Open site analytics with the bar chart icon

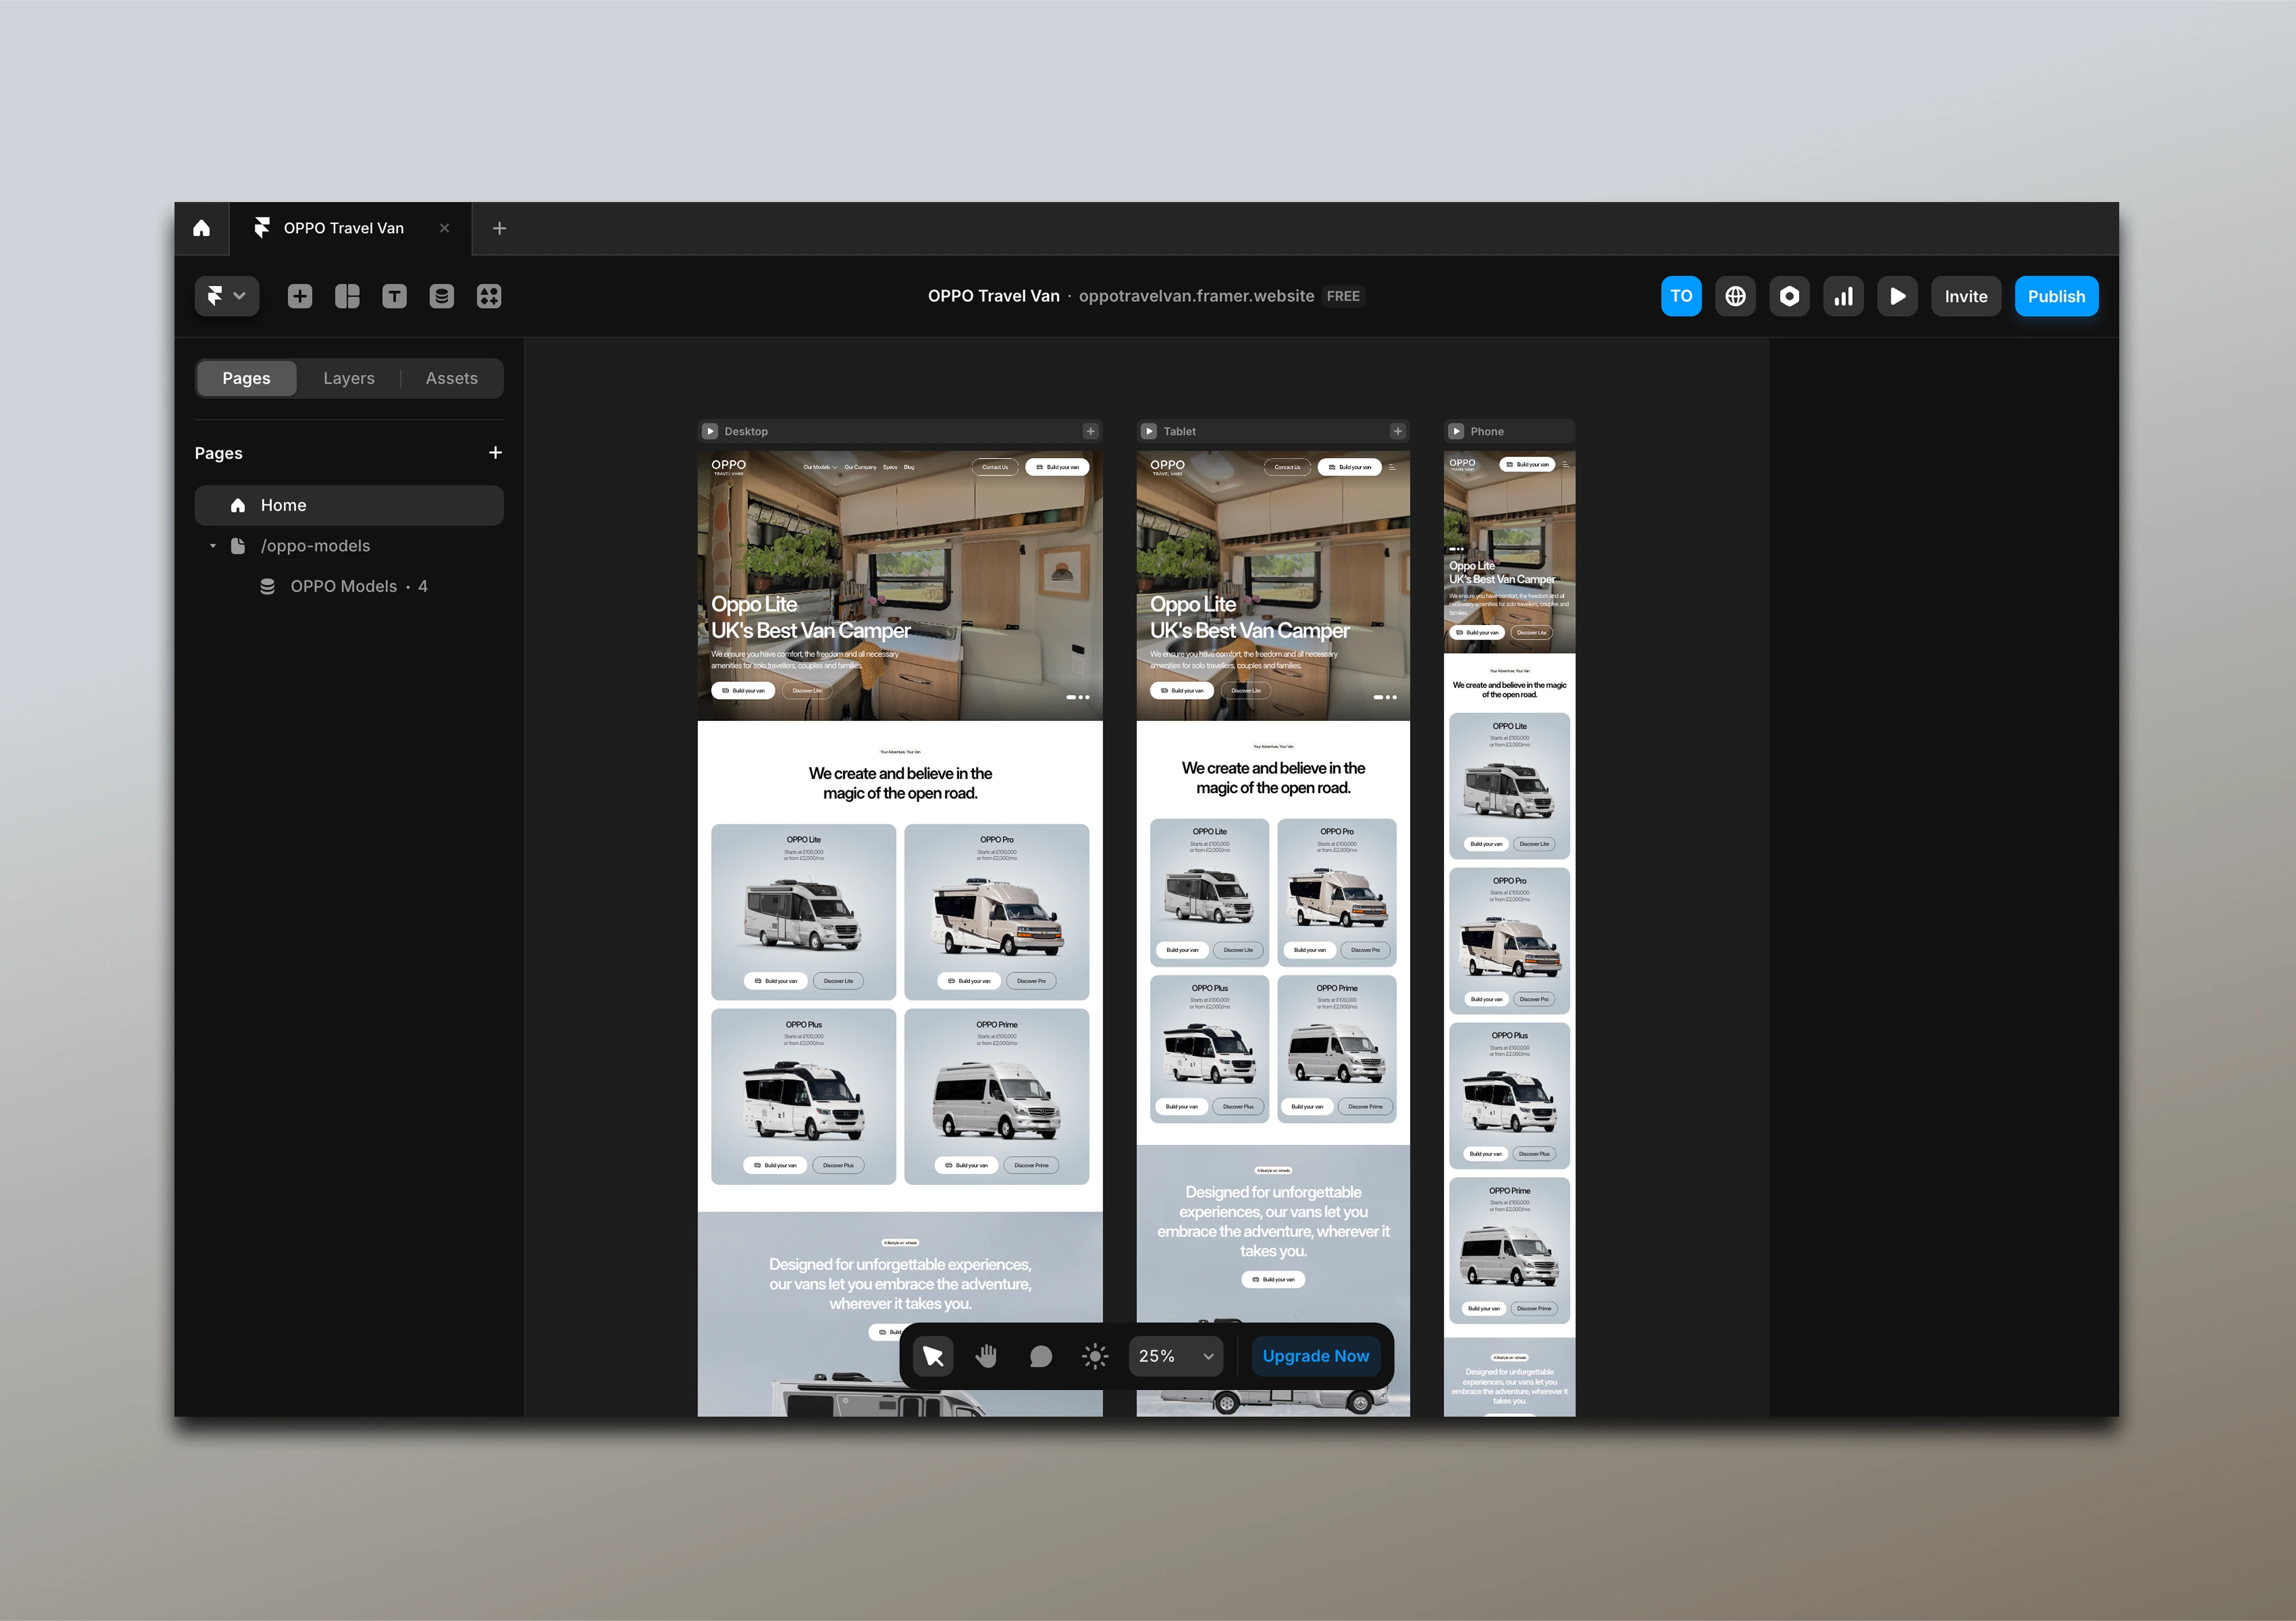[1843, 296]
